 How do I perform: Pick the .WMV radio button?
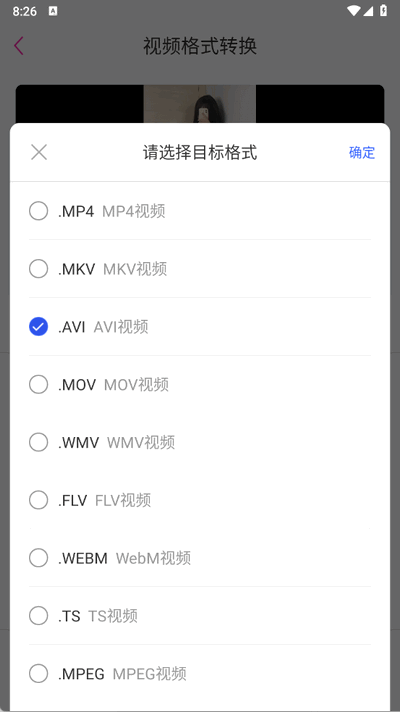(39, 442)
